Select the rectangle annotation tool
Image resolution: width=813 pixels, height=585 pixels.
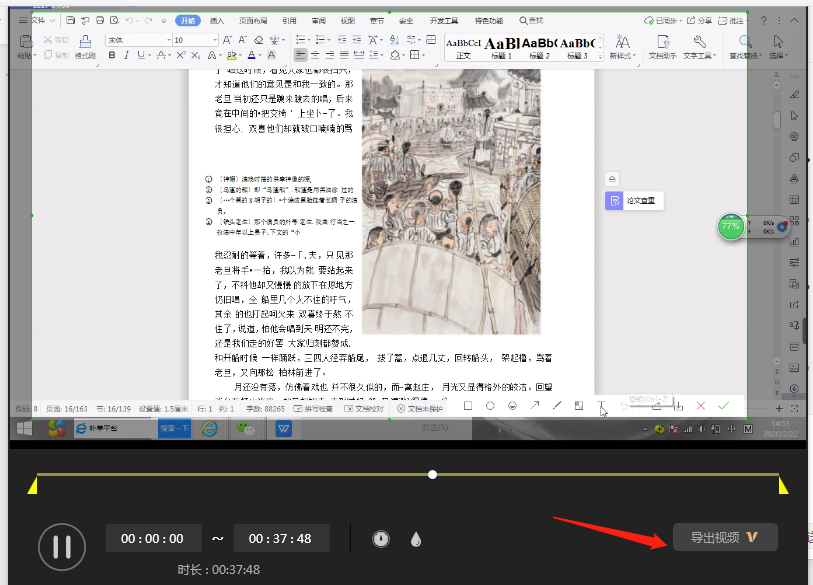(468, 405)
